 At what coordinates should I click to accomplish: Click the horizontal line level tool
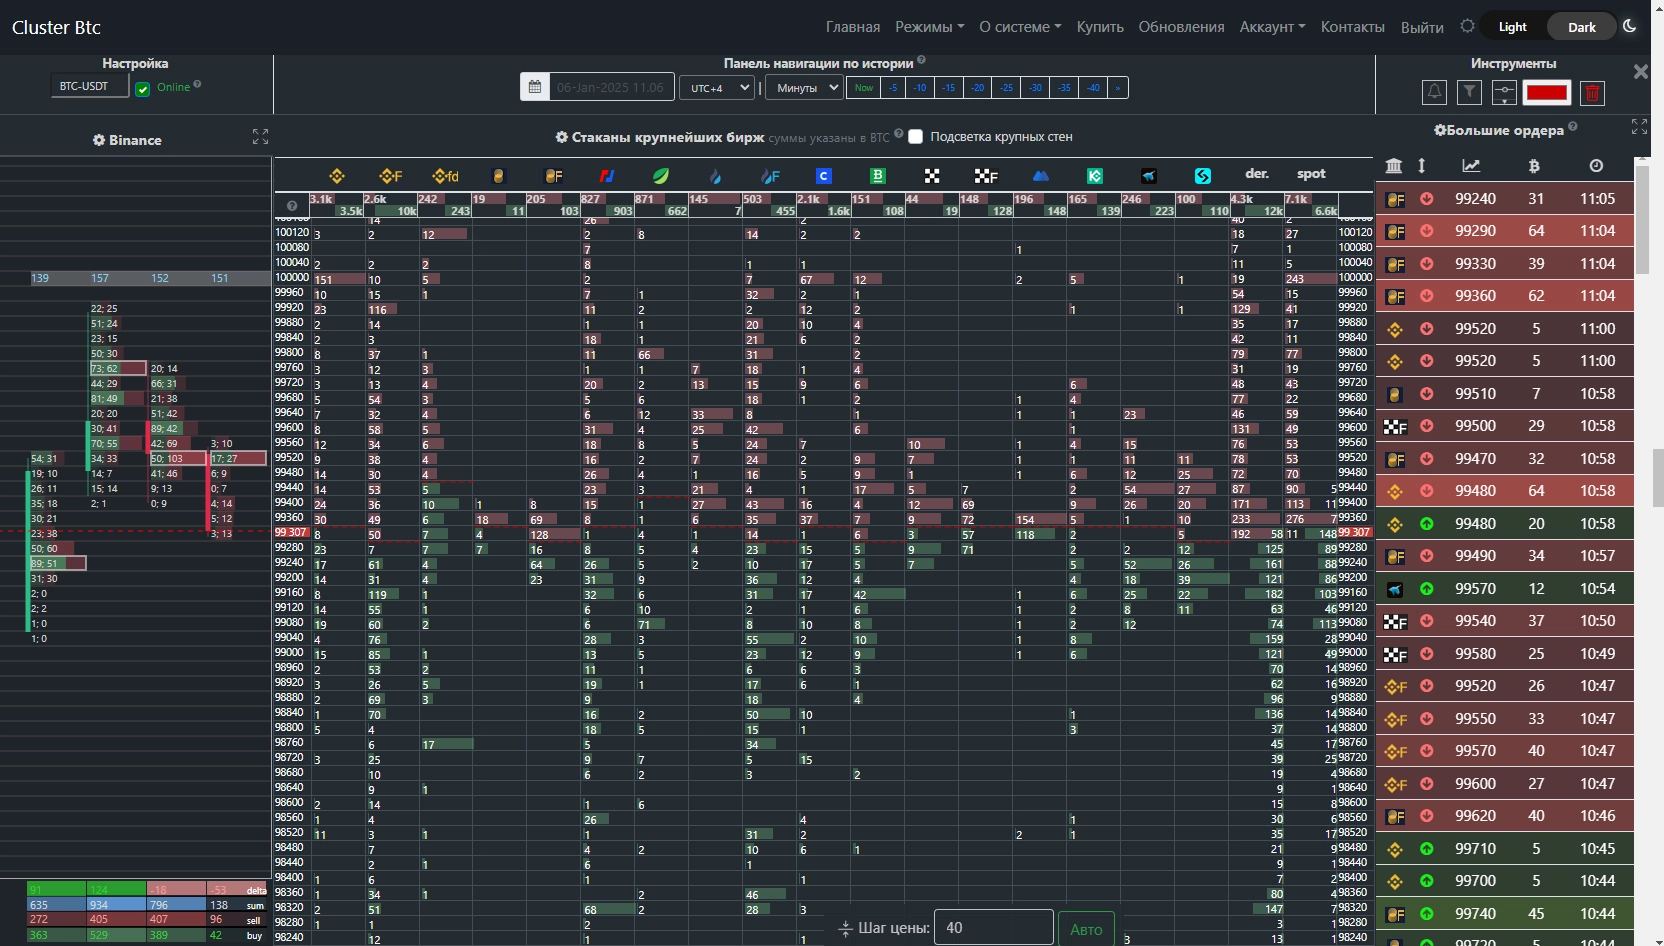[x=1504, y=93]
